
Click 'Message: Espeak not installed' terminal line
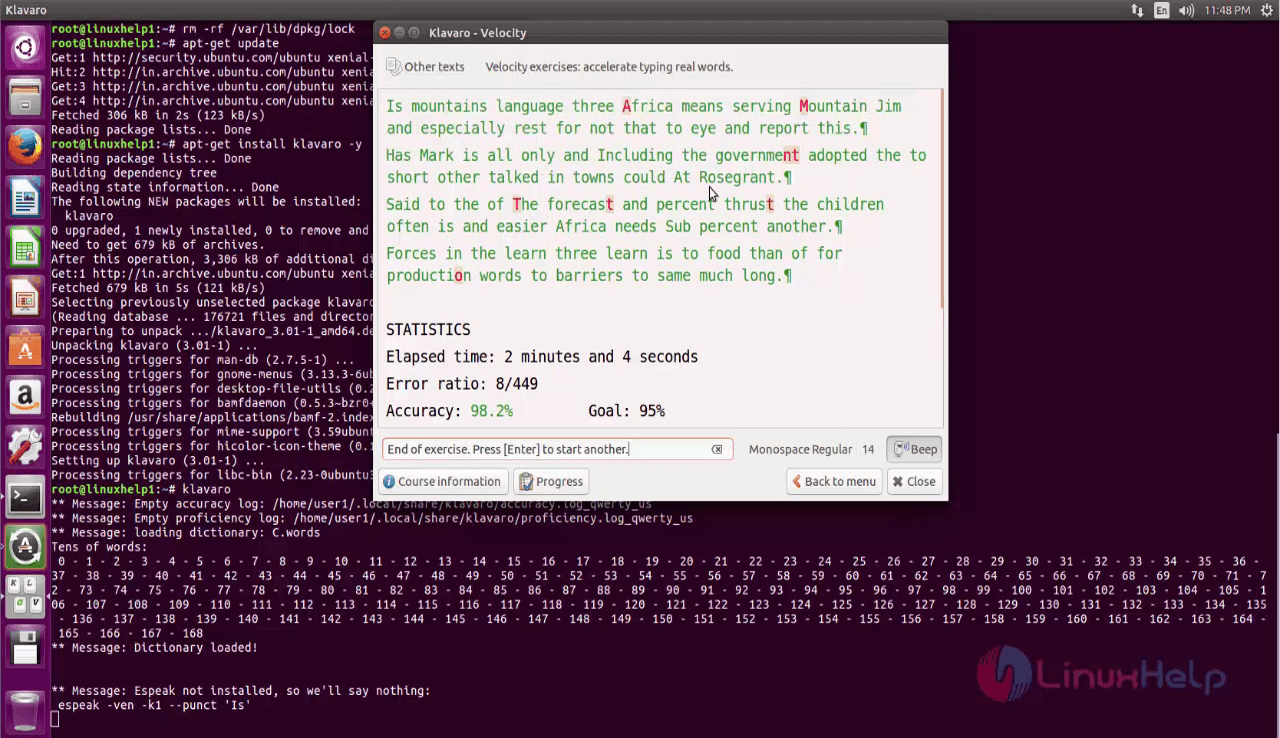[x=241, y=691]
